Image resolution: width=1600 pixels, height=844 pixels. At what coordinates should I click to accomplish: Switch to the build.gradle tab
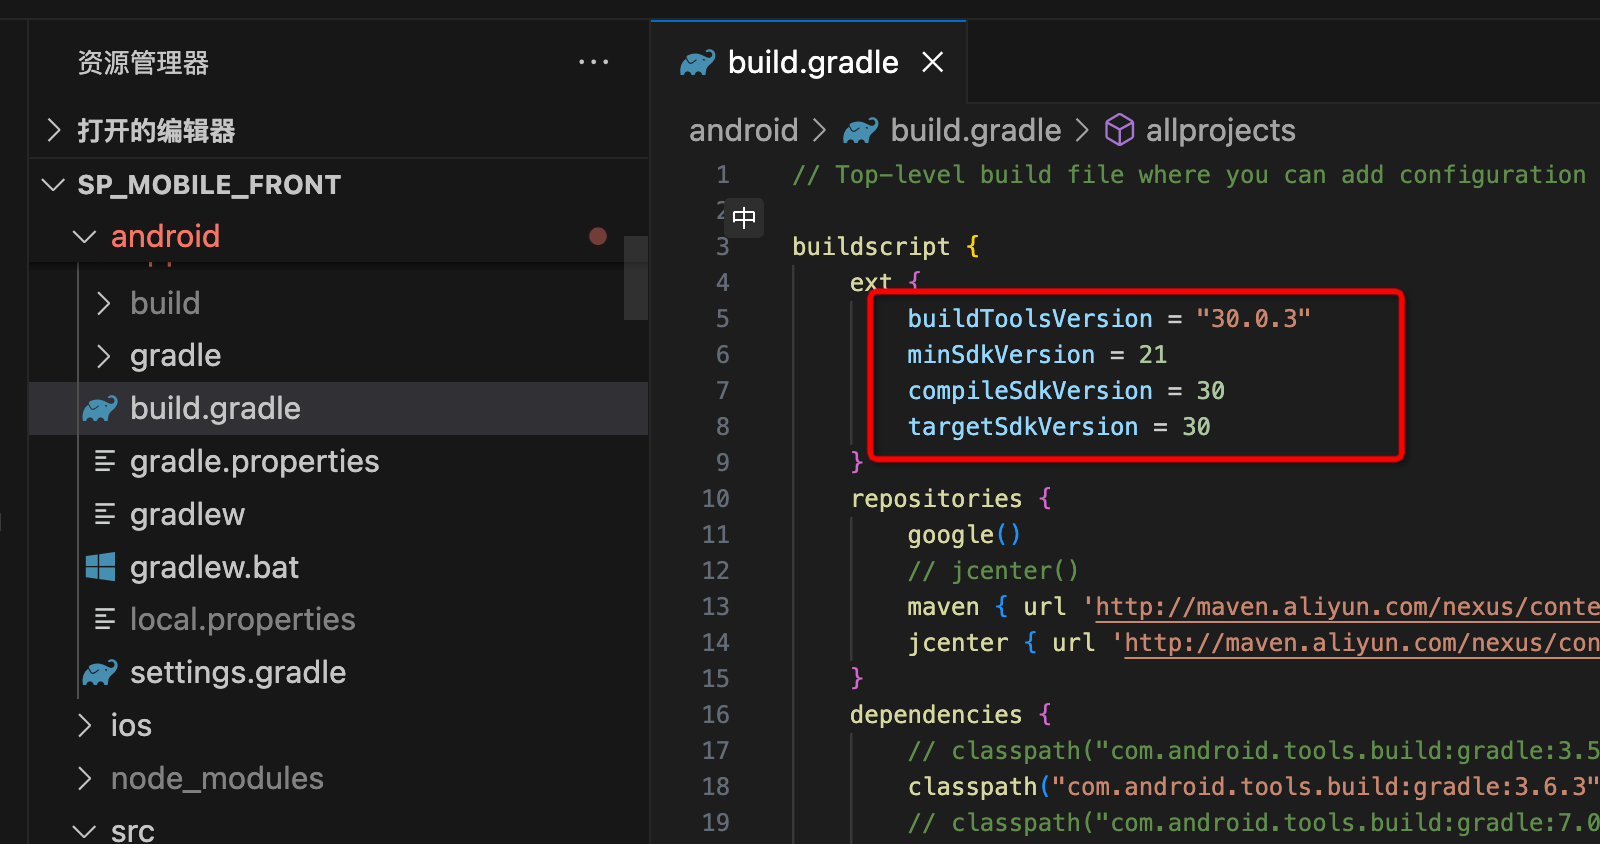(x=808, y=62)
